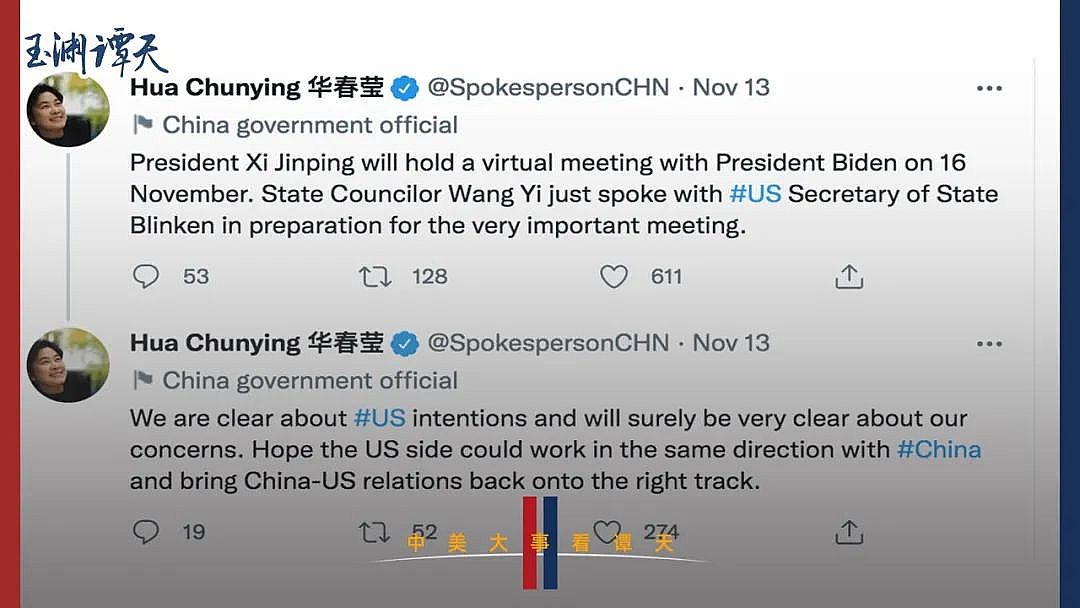This screenshot has width=1080, height=608.
Task: Like the first tweet with 611 likes
Action: coord(614,276)
